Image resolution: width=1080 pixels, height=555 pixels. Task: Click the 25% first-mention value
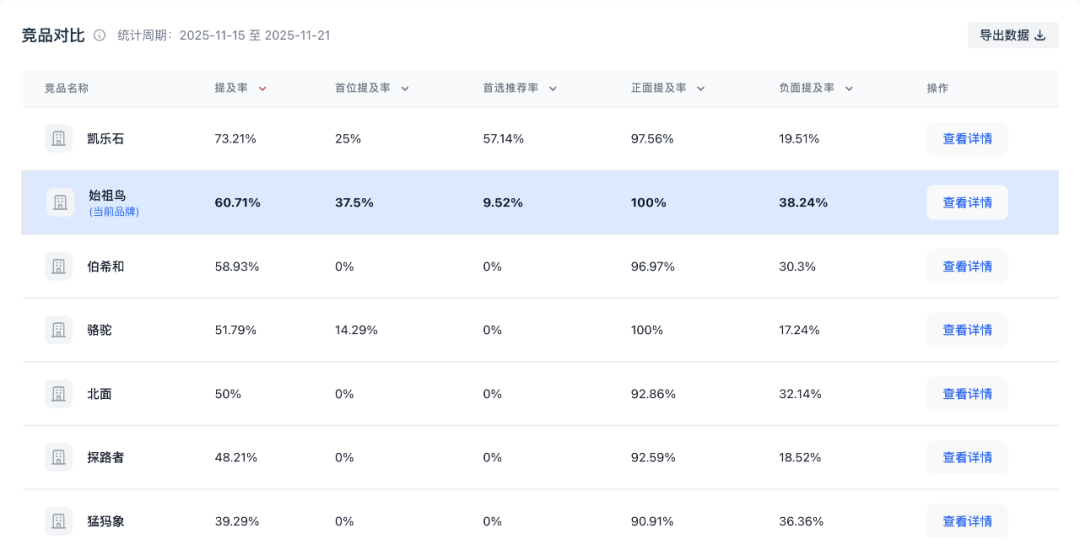(348, 139)
